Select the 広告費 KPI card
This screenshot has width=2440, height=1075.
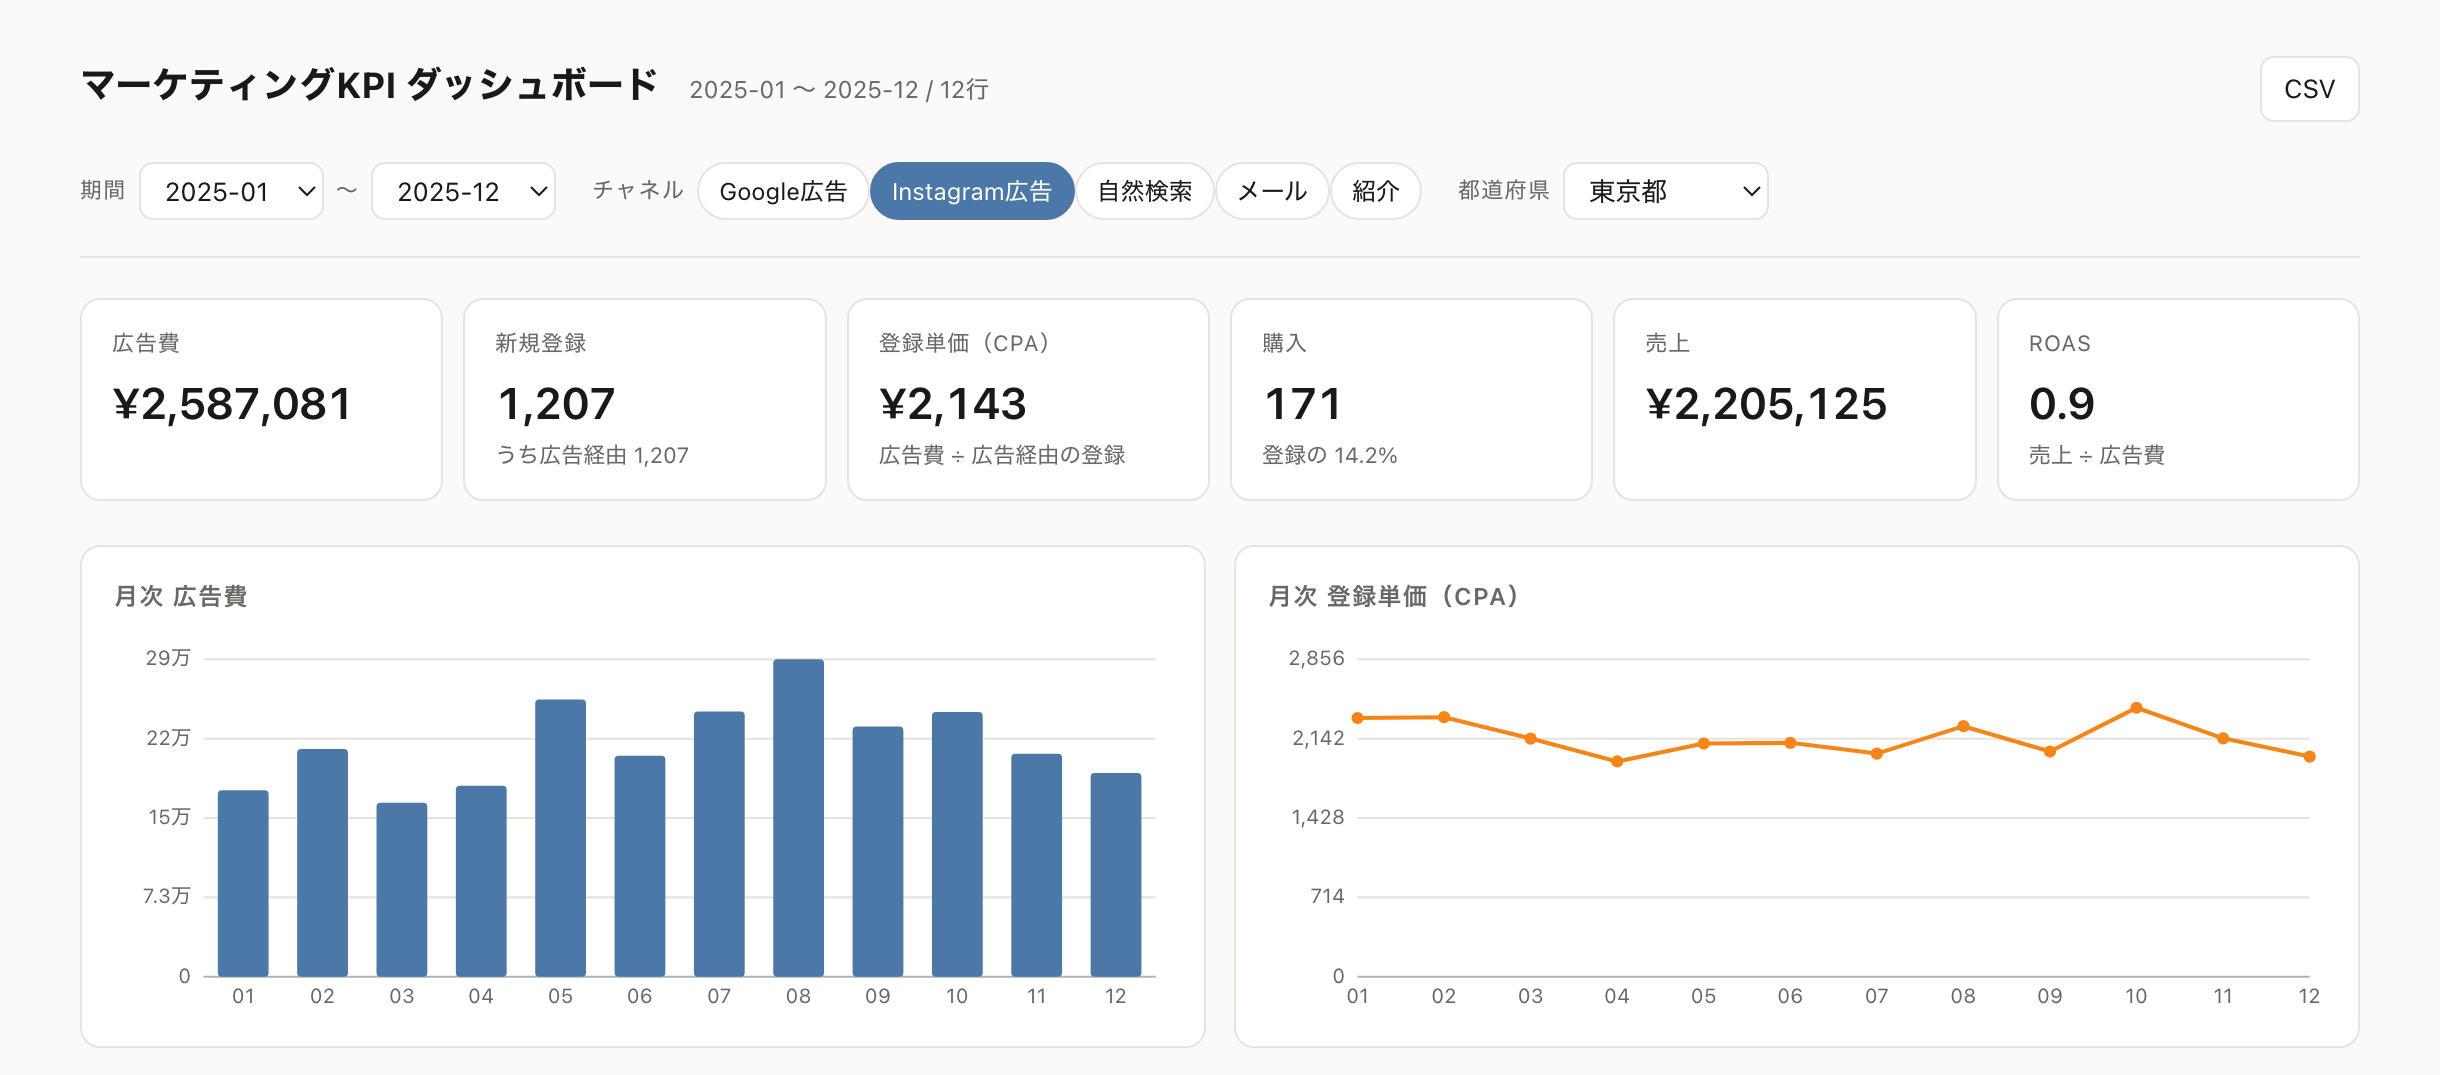click(261, 399)
